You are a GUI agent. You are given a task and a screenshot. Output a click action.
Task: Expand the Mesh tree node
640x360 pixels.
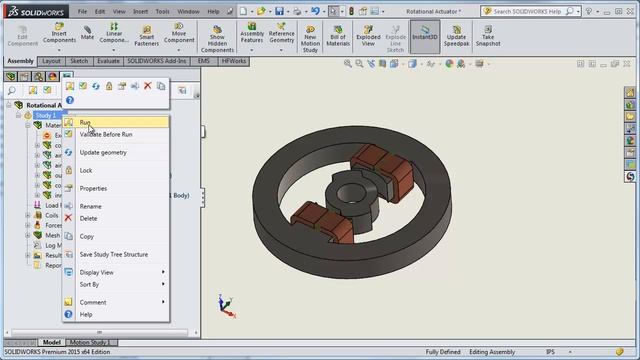[x=28, y=236]
